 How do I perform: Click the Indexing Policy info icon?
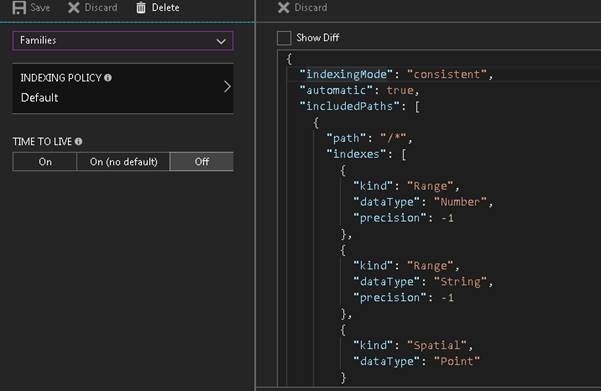pyautogui.click(x=108, y=78)
